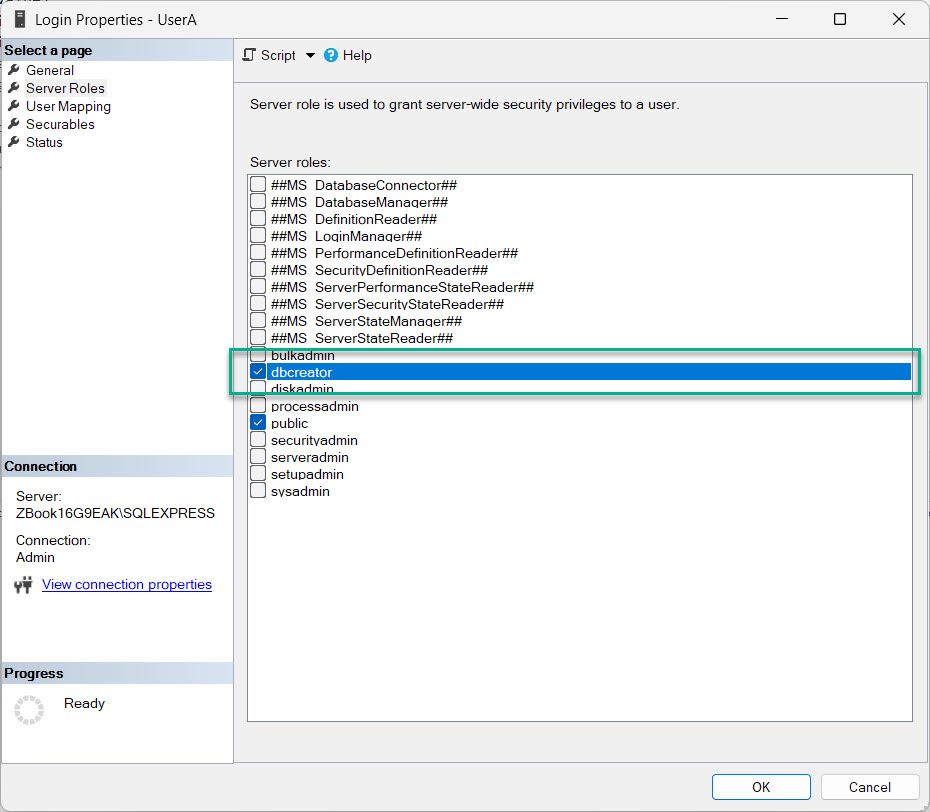
Task: Switch to the User Mapping page
Action: [68, 106]
